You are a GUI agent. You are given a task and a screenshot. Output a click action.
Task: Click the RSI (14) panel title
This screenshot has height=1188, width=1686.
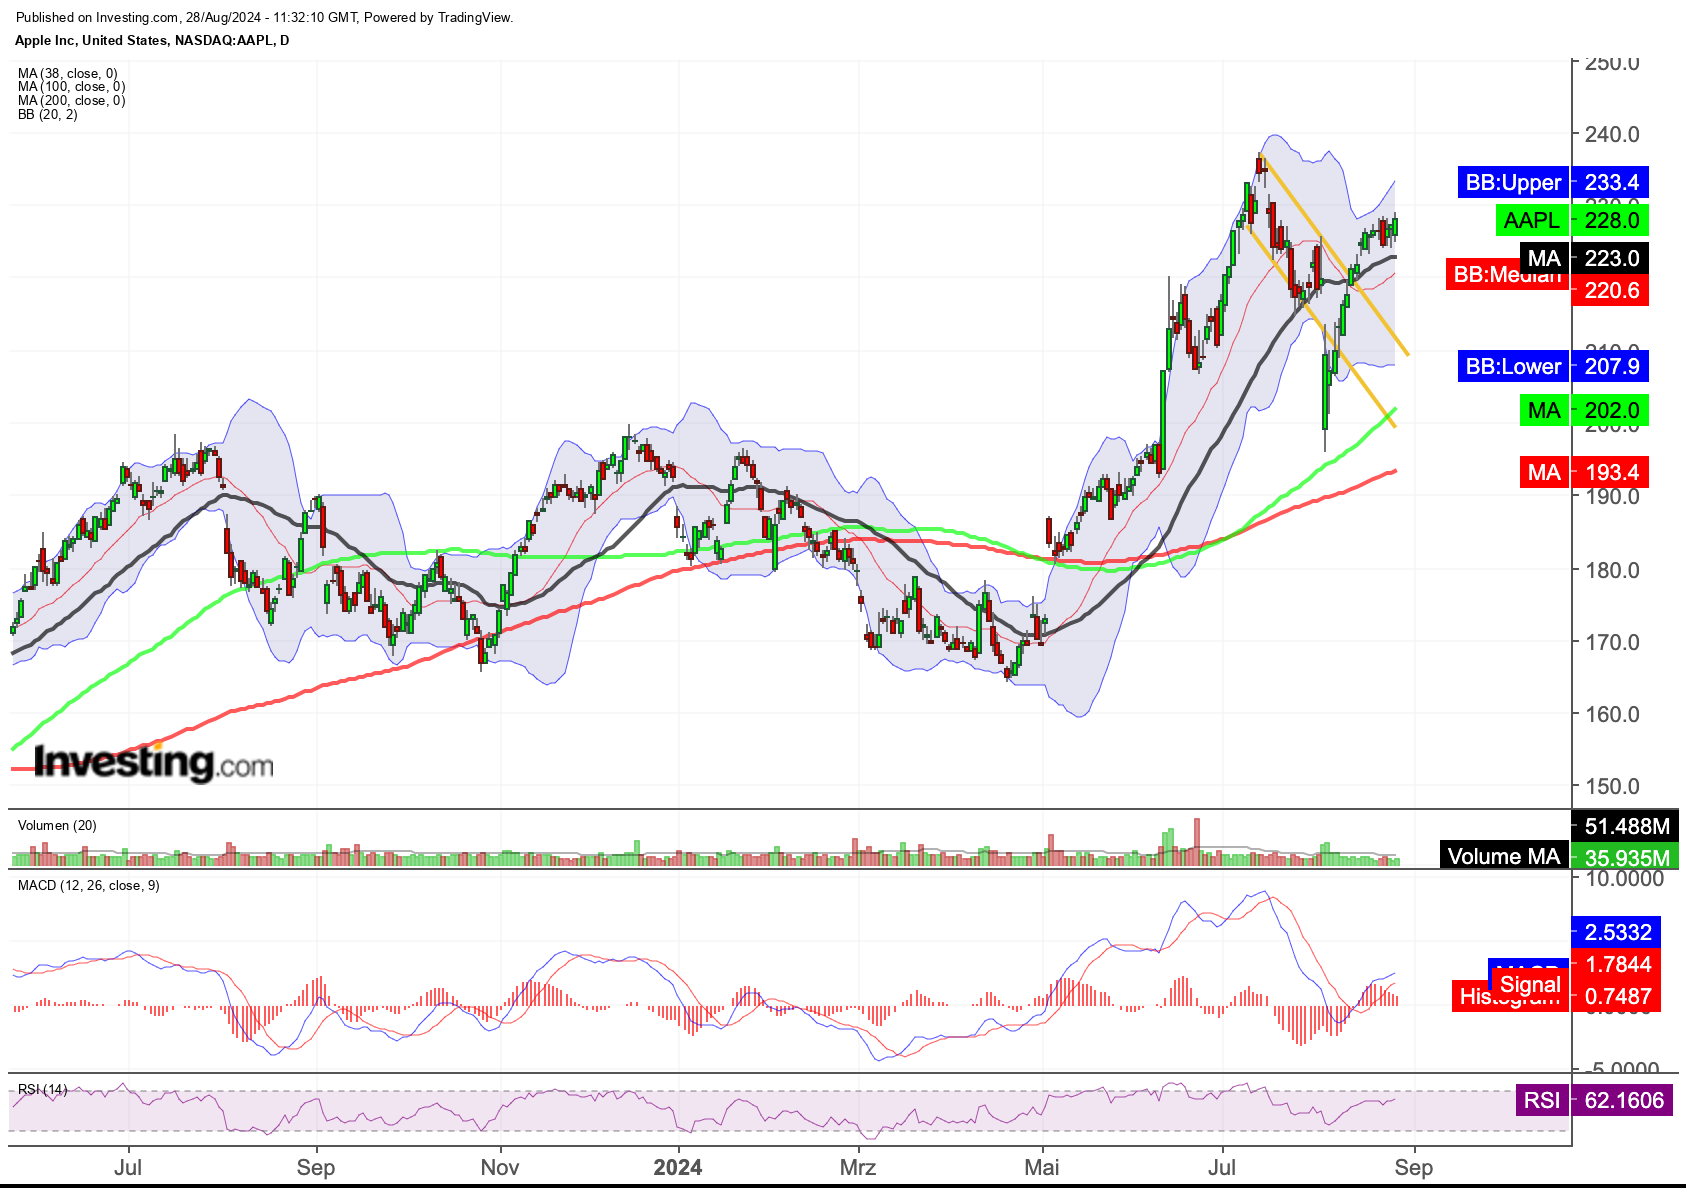click(43, 1089)
